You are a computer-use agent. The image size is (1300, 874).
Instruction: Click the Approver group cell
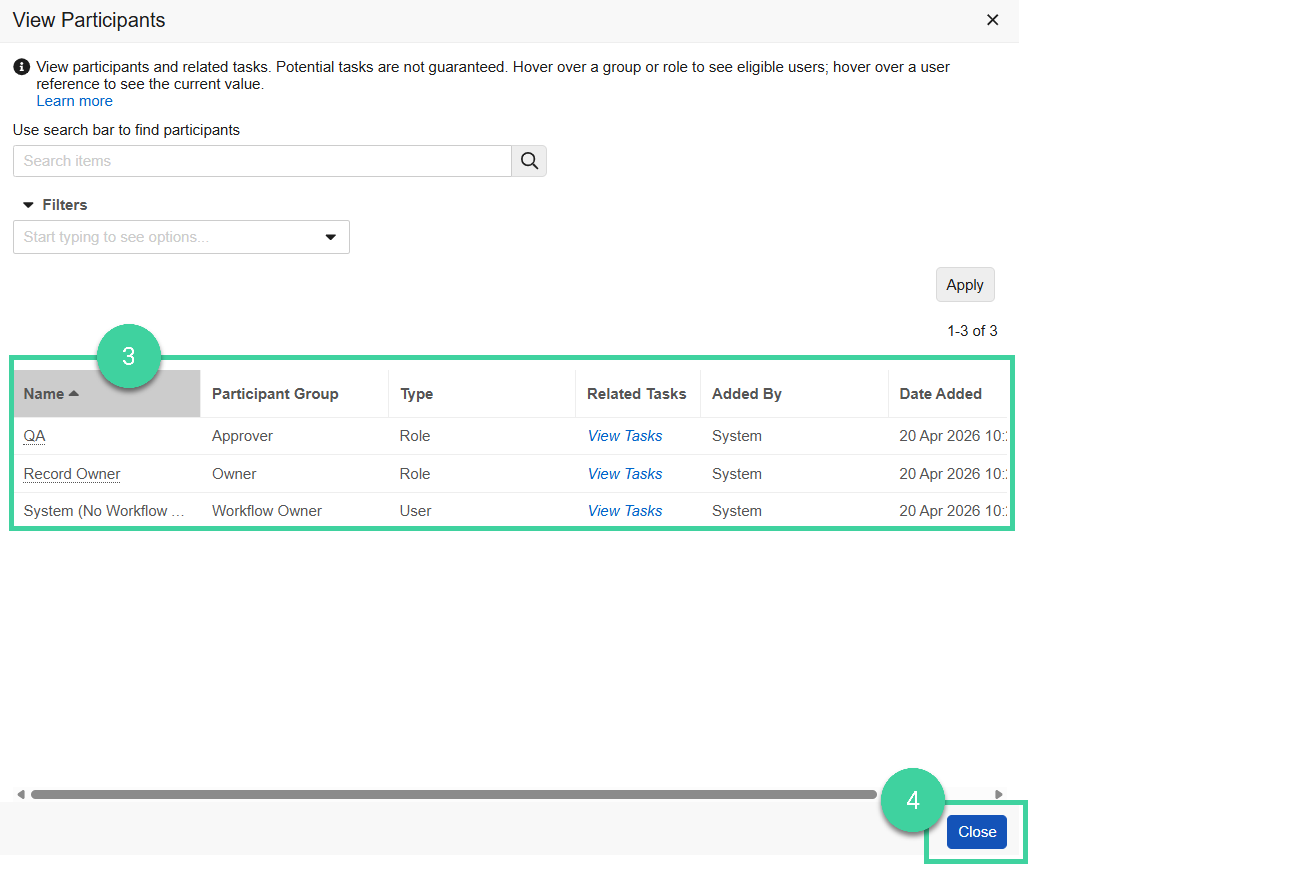tap(242, 436)
